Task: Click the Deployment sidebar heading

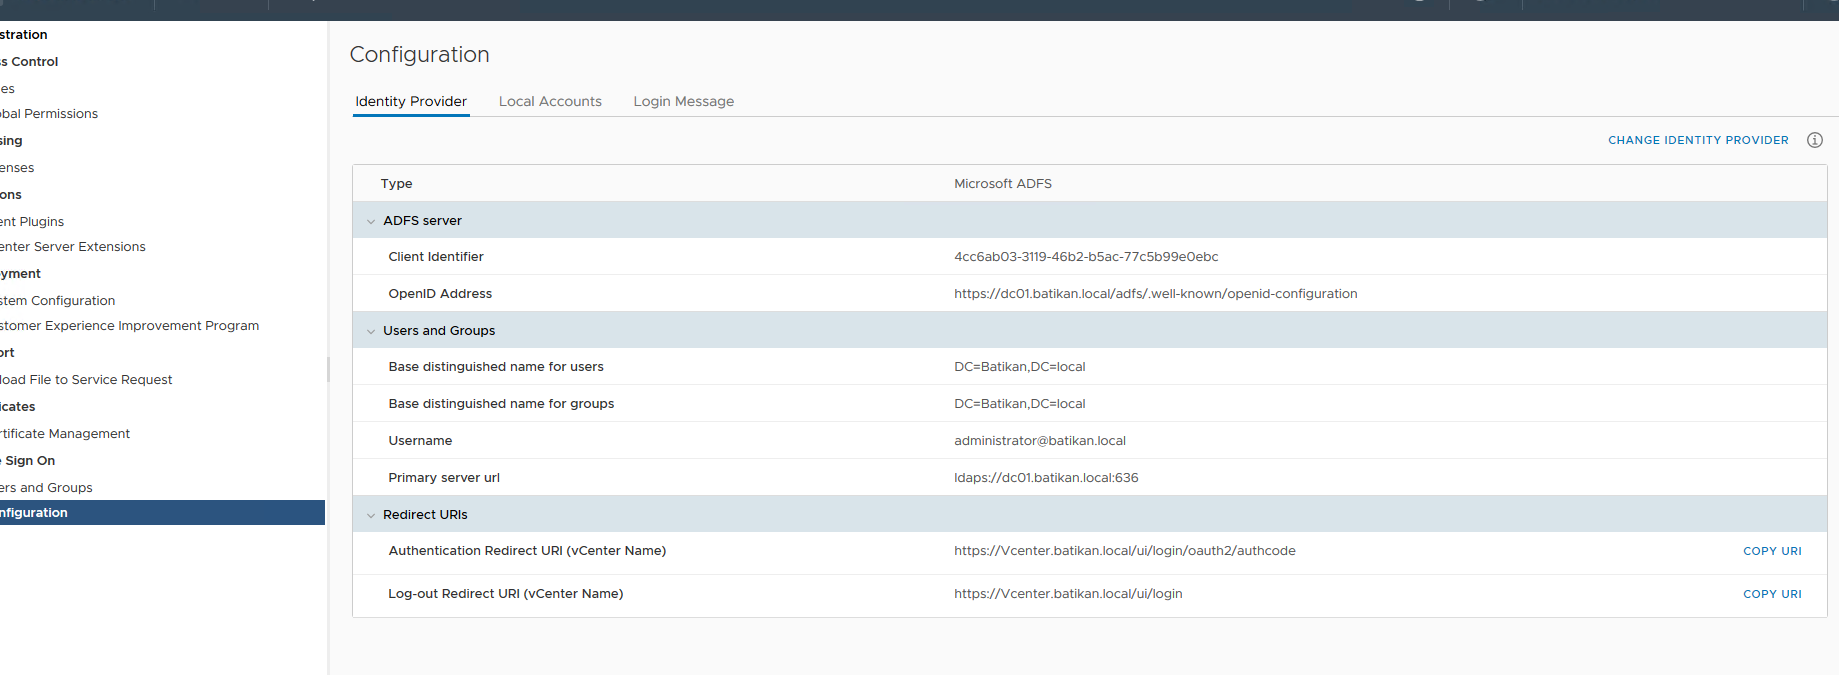Action: [20, 273]
